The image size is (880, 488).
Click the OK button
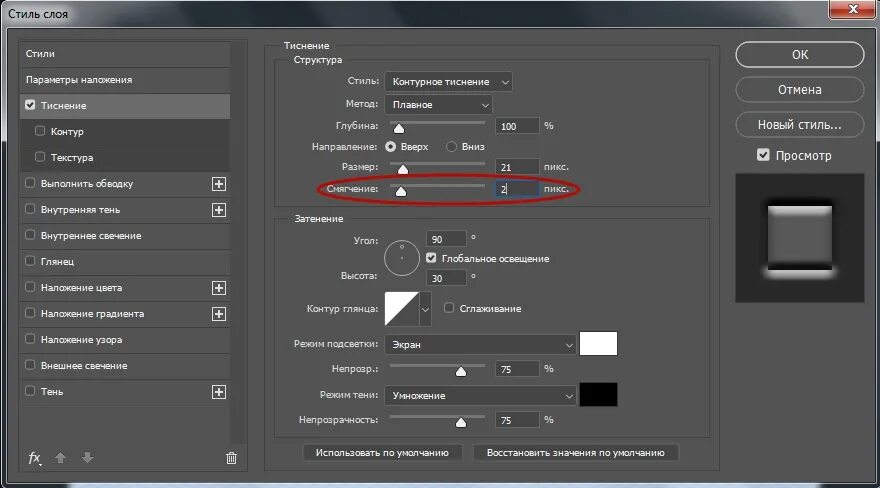pyautogui.click(x=800, y=54)
